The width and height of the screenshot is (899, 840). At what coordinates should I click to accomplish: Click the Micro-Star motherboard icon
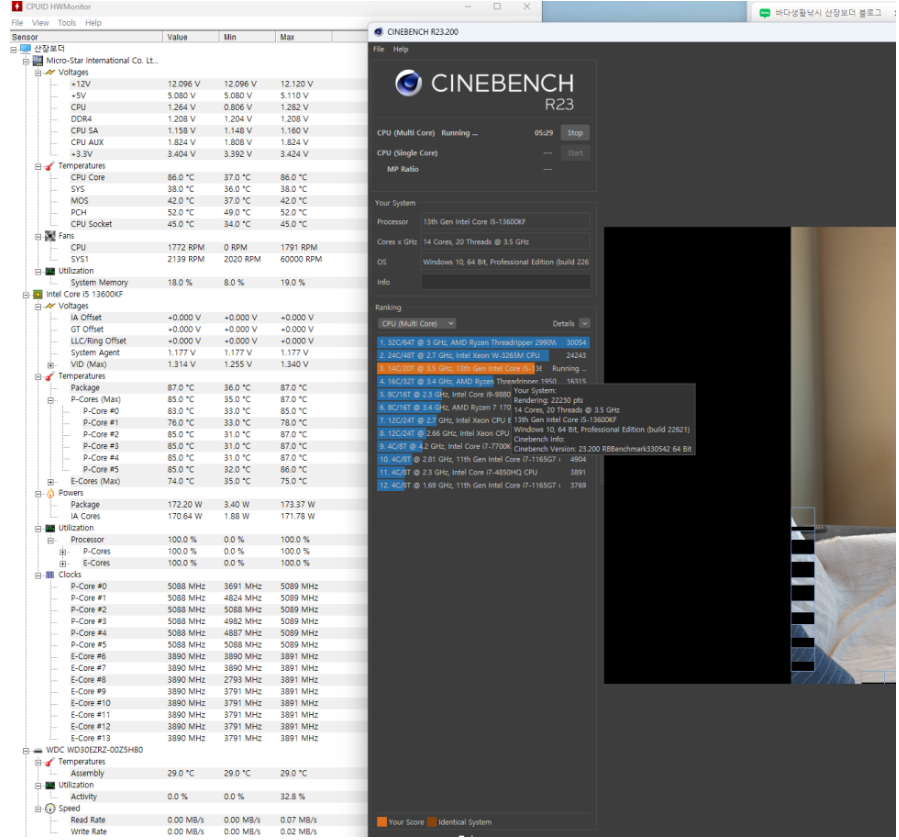tap(38, 61)
